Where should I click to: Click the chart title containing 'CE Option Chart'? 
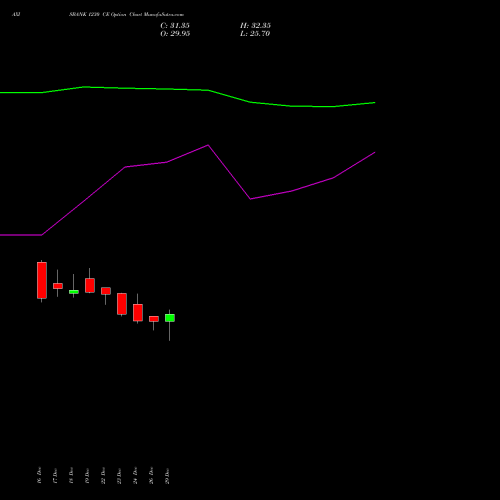click(126, 15)
